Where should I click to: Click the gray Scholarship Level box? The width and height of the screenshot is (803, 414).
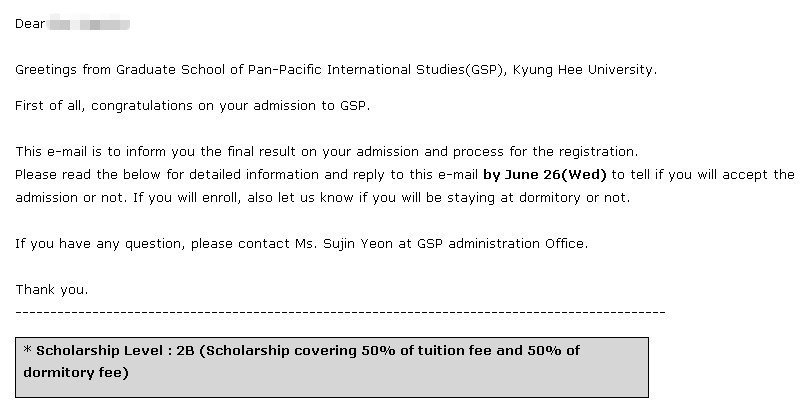point(332,367)
